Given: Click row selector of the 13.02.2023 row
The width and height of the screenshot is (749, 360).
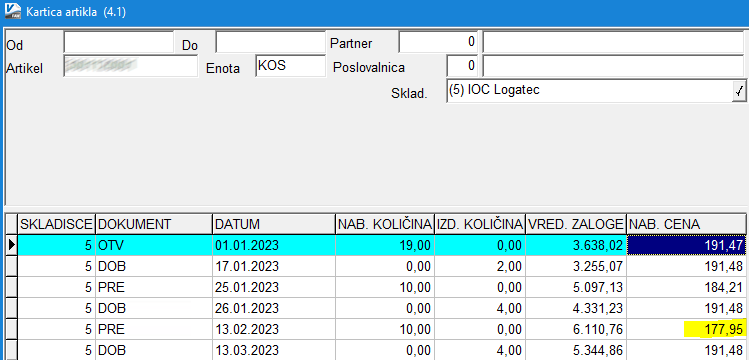Looking at the screenshot, I should coord(11,329).
